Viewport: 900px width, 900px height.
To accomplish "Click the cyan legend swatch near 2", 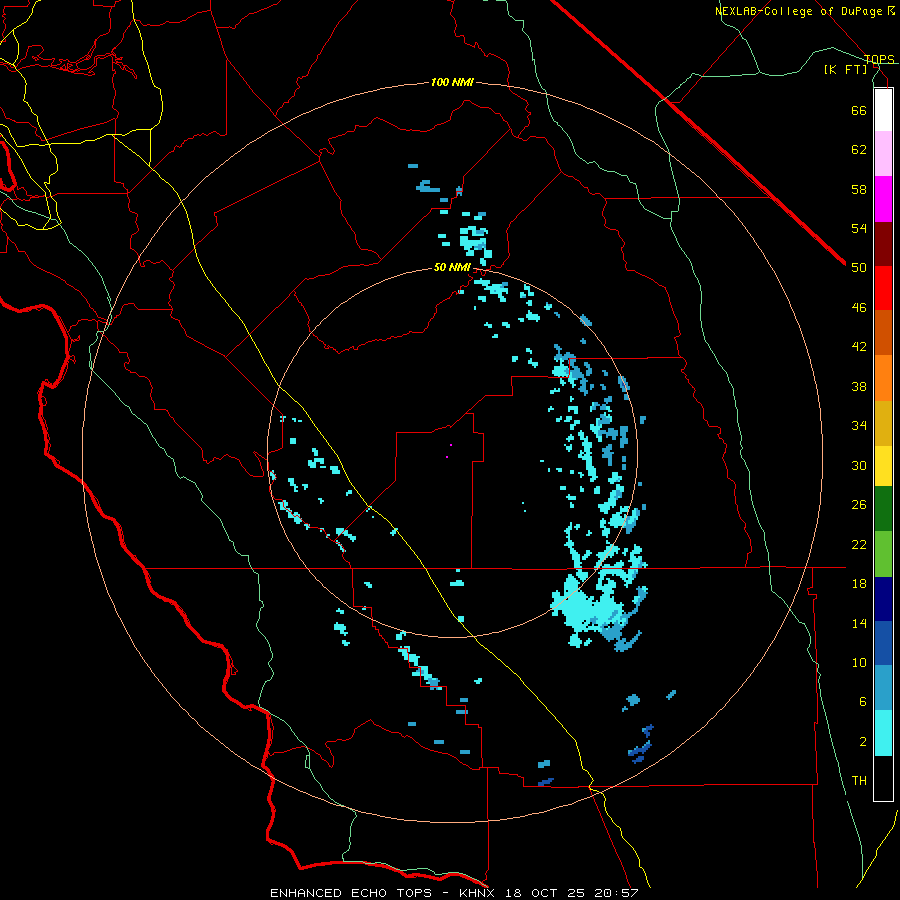I will [883, 733].
